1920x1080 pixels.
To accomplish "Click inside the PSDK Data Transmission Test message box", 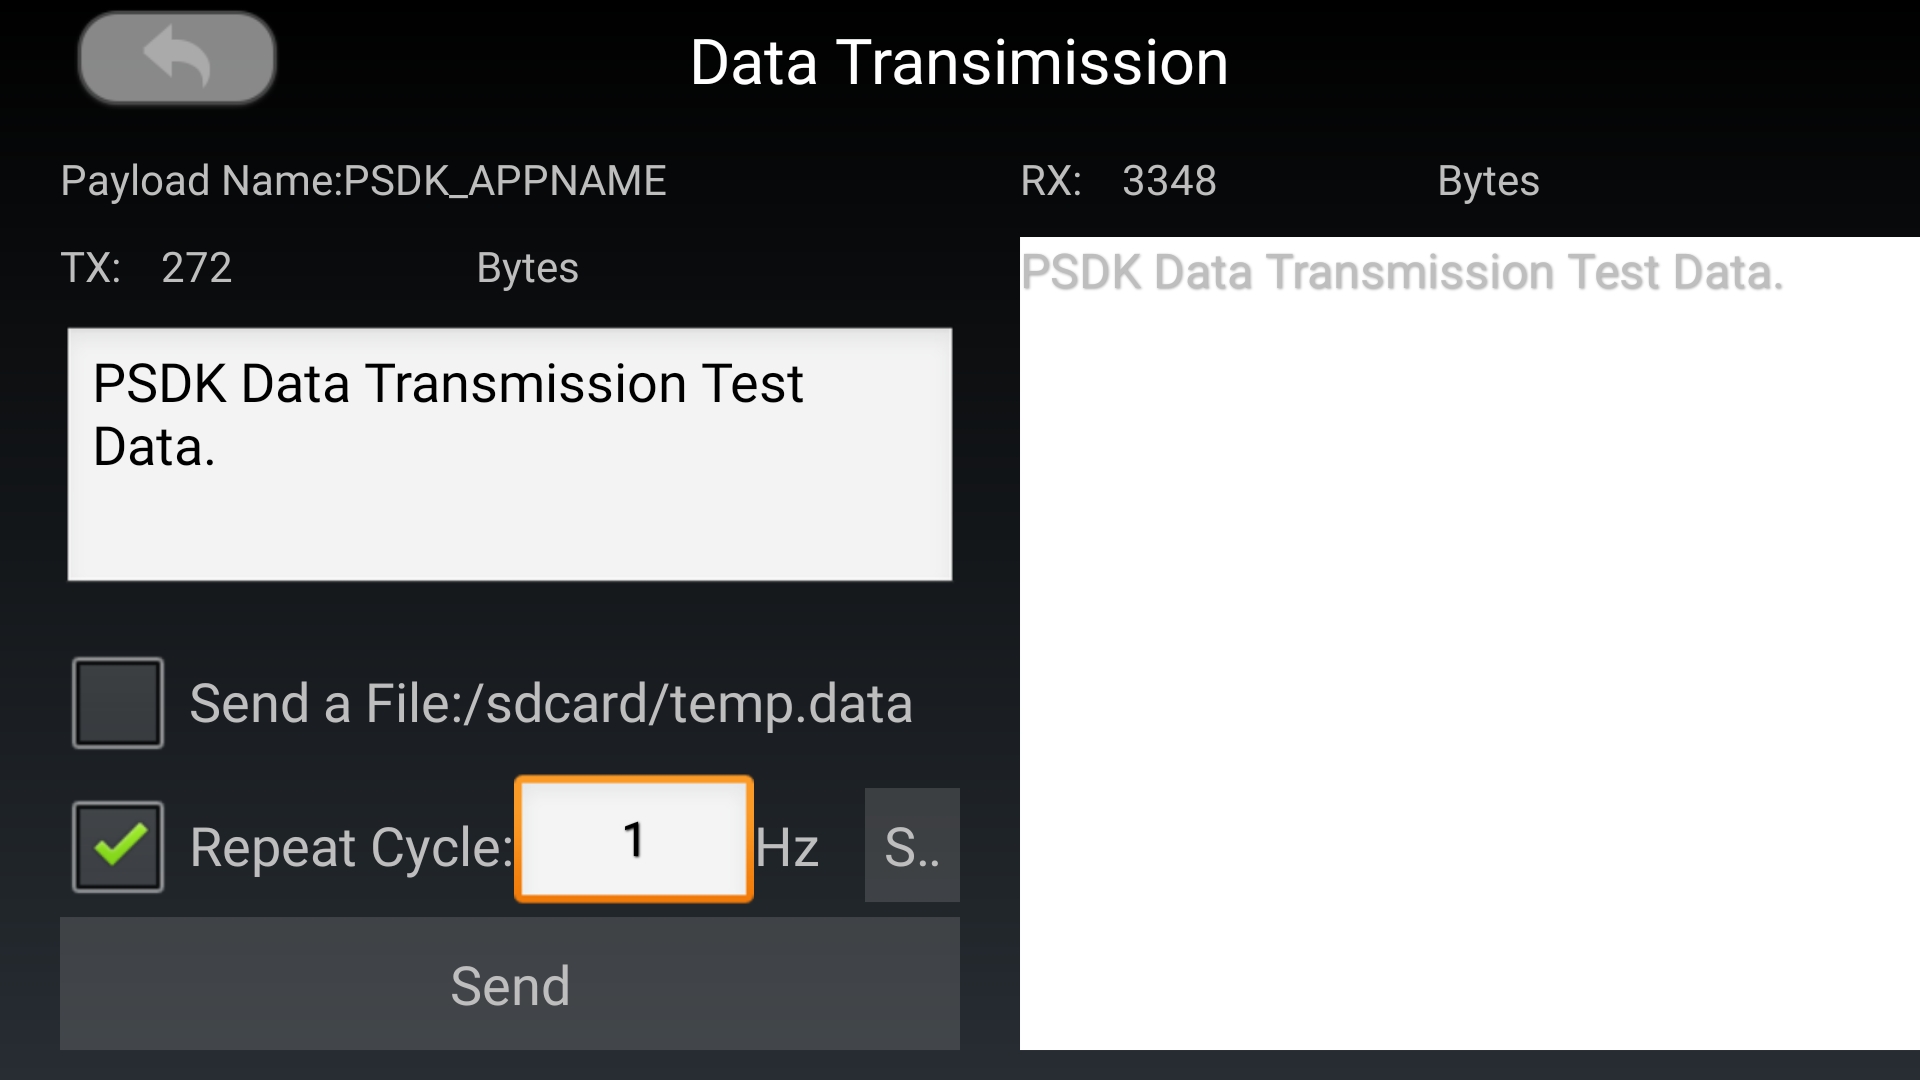I will (509, 455).
